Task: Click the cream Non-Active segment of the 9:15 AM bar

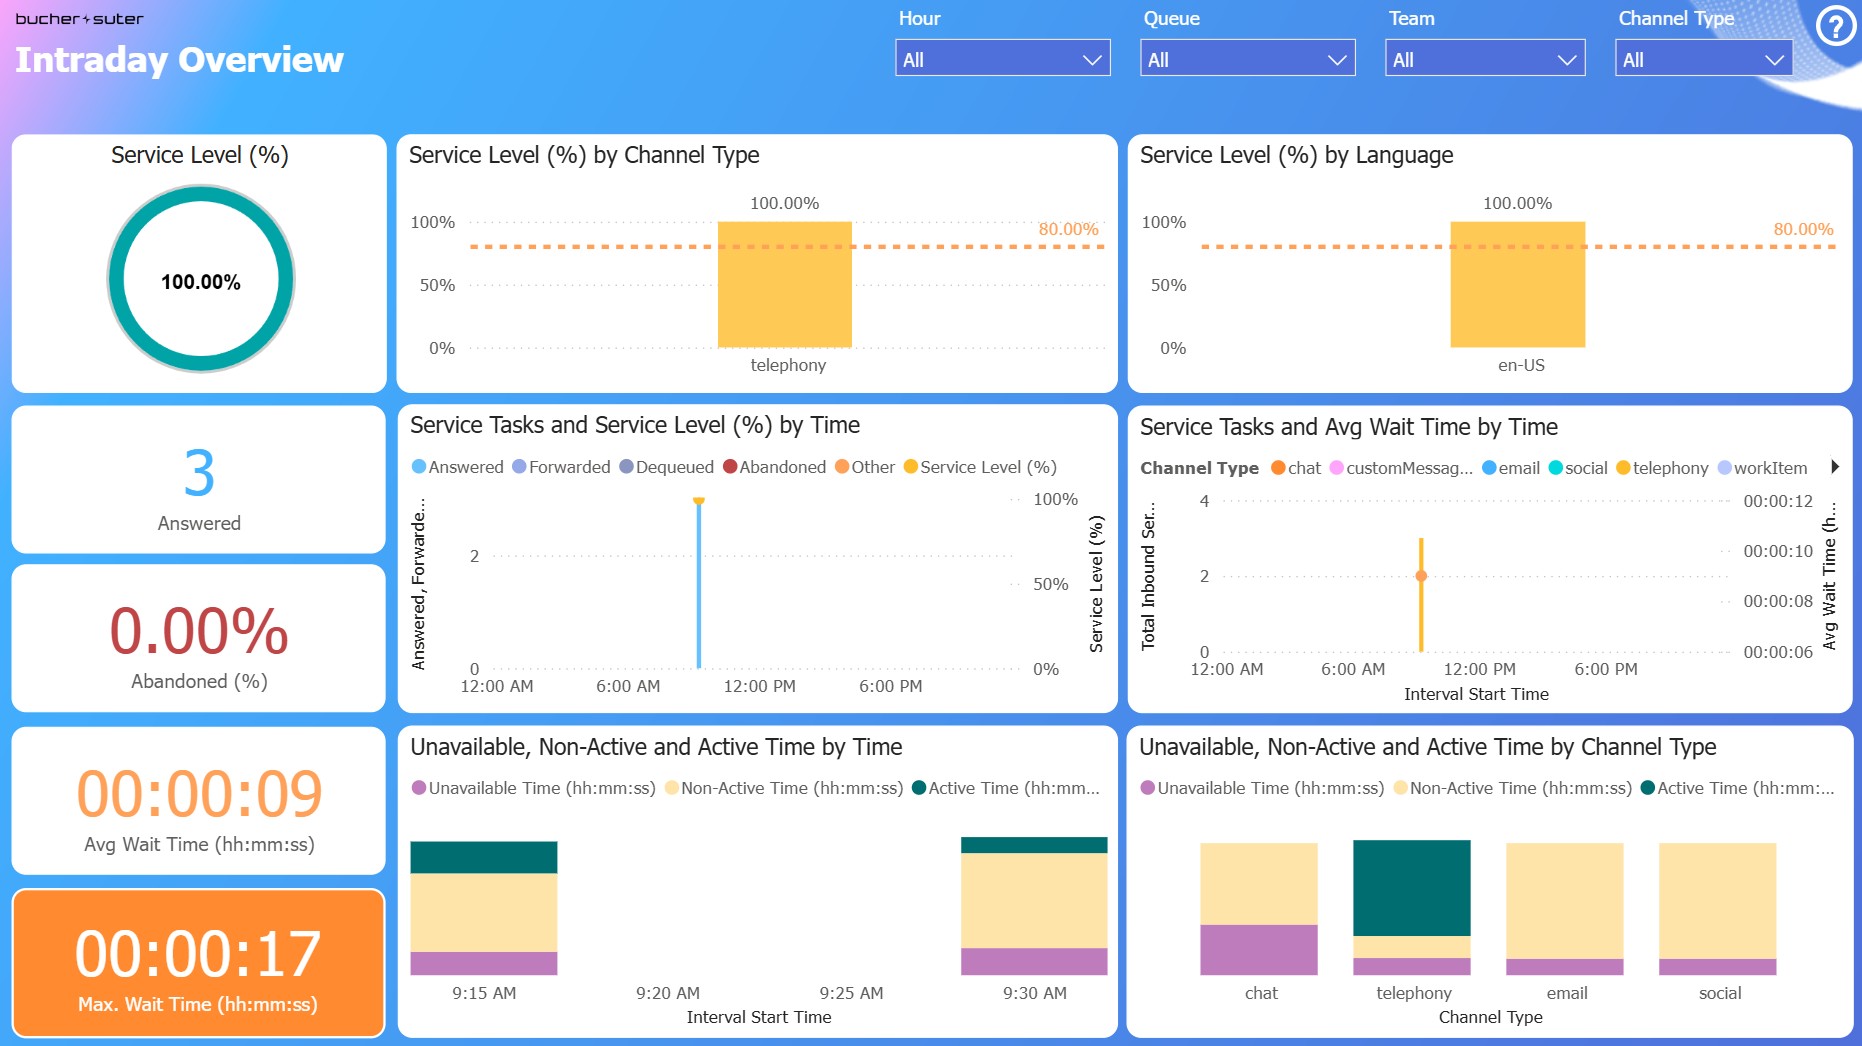Action: point(484,913)
